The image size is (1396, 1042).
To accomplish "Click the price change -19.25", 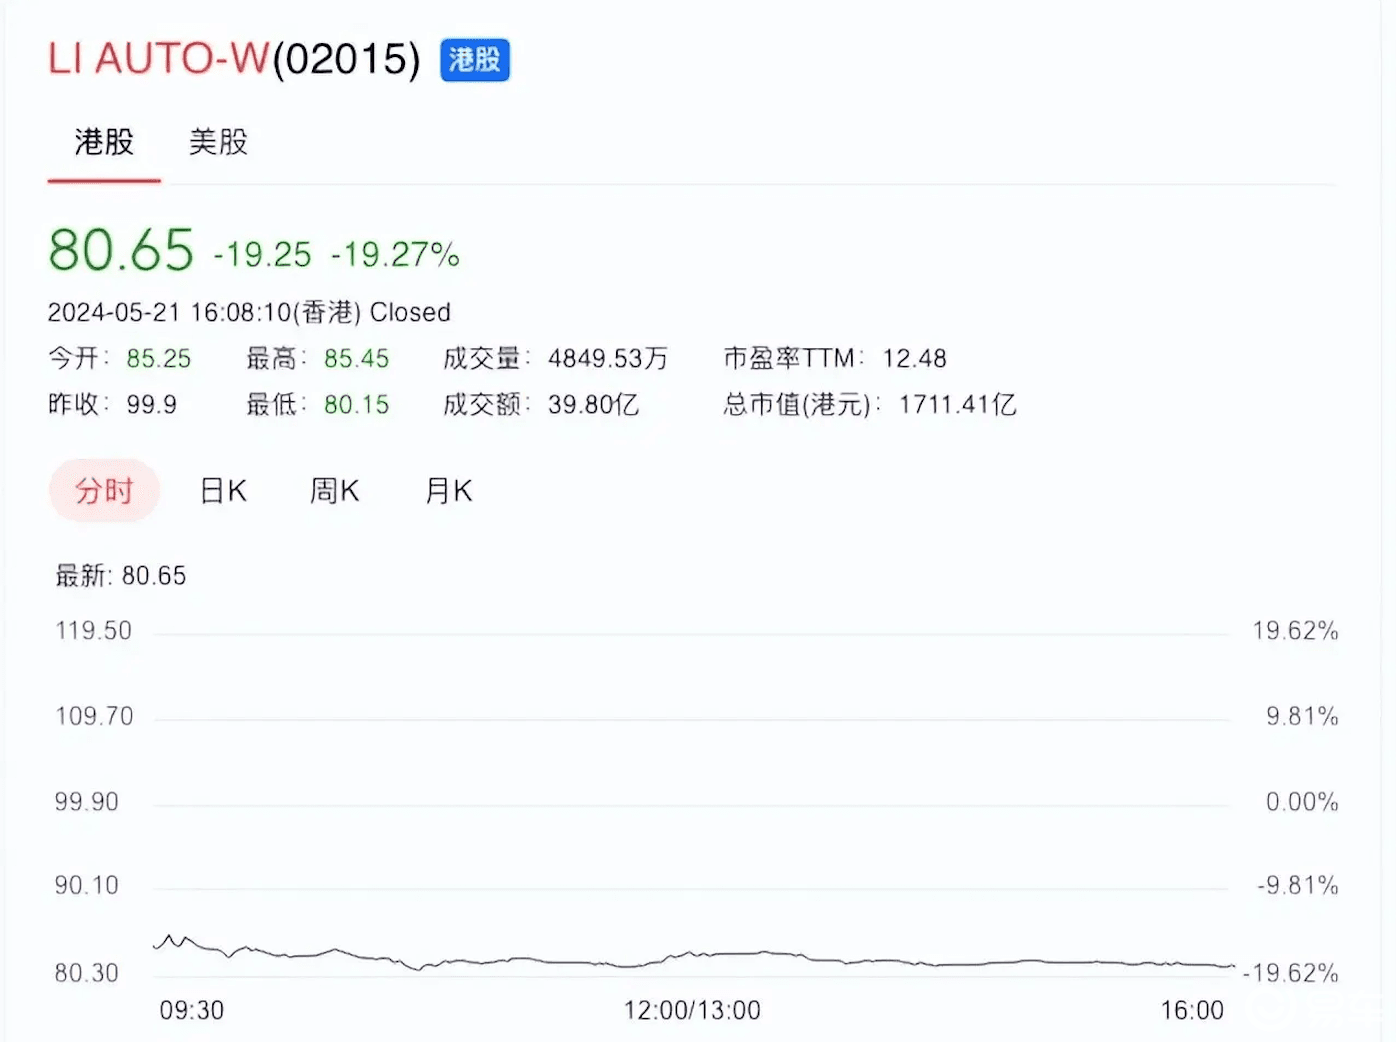I will [263, 254].
